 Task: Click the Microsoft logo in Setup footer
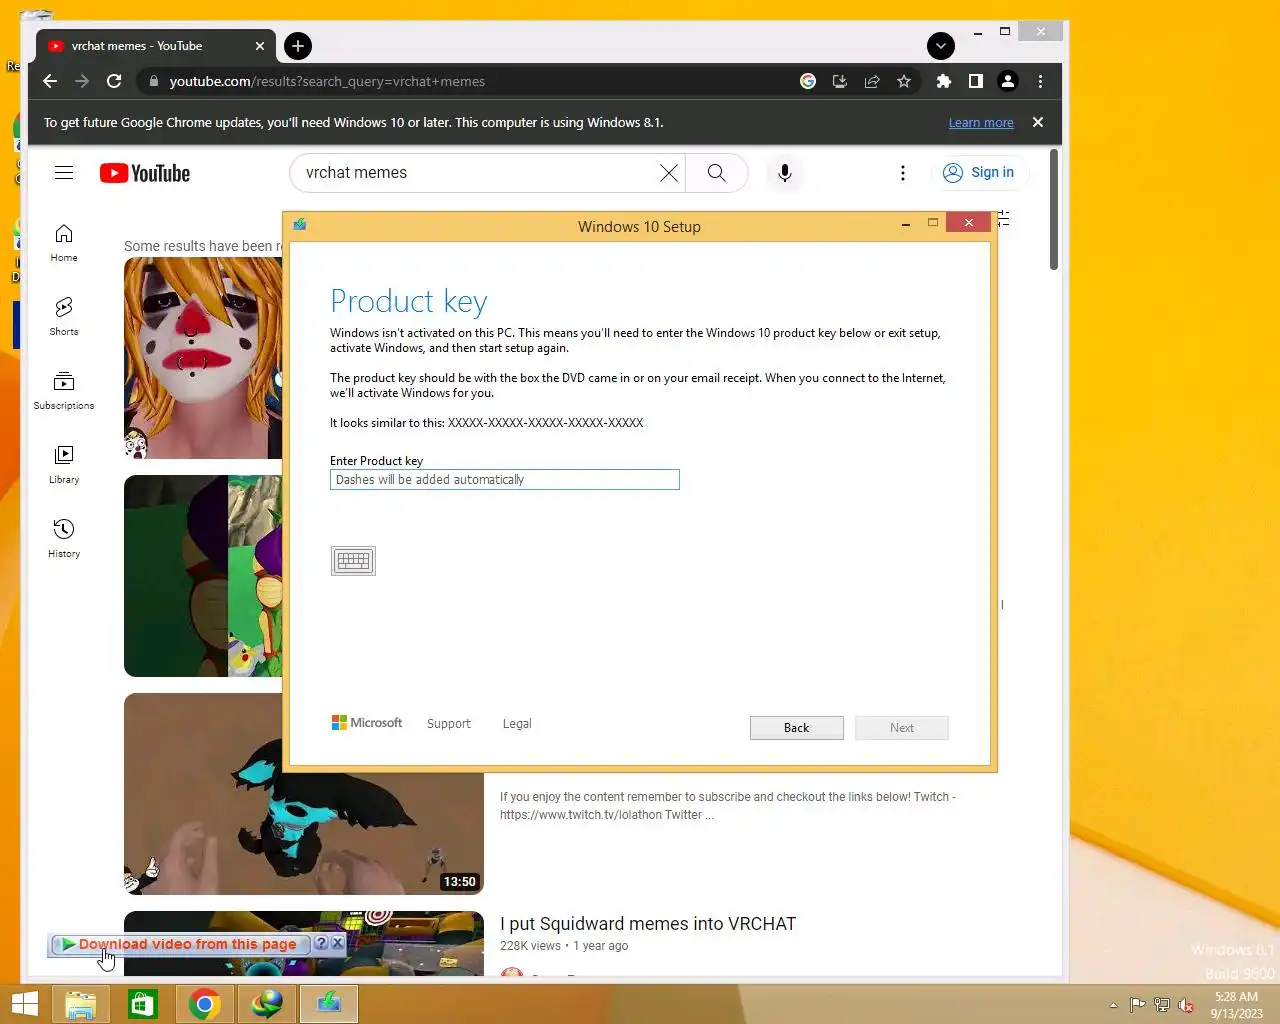click(x=367, y=722)
